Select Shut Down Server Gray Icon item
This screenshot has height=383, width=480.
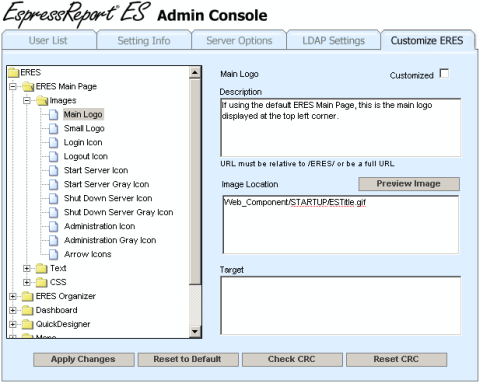point(118,213)
